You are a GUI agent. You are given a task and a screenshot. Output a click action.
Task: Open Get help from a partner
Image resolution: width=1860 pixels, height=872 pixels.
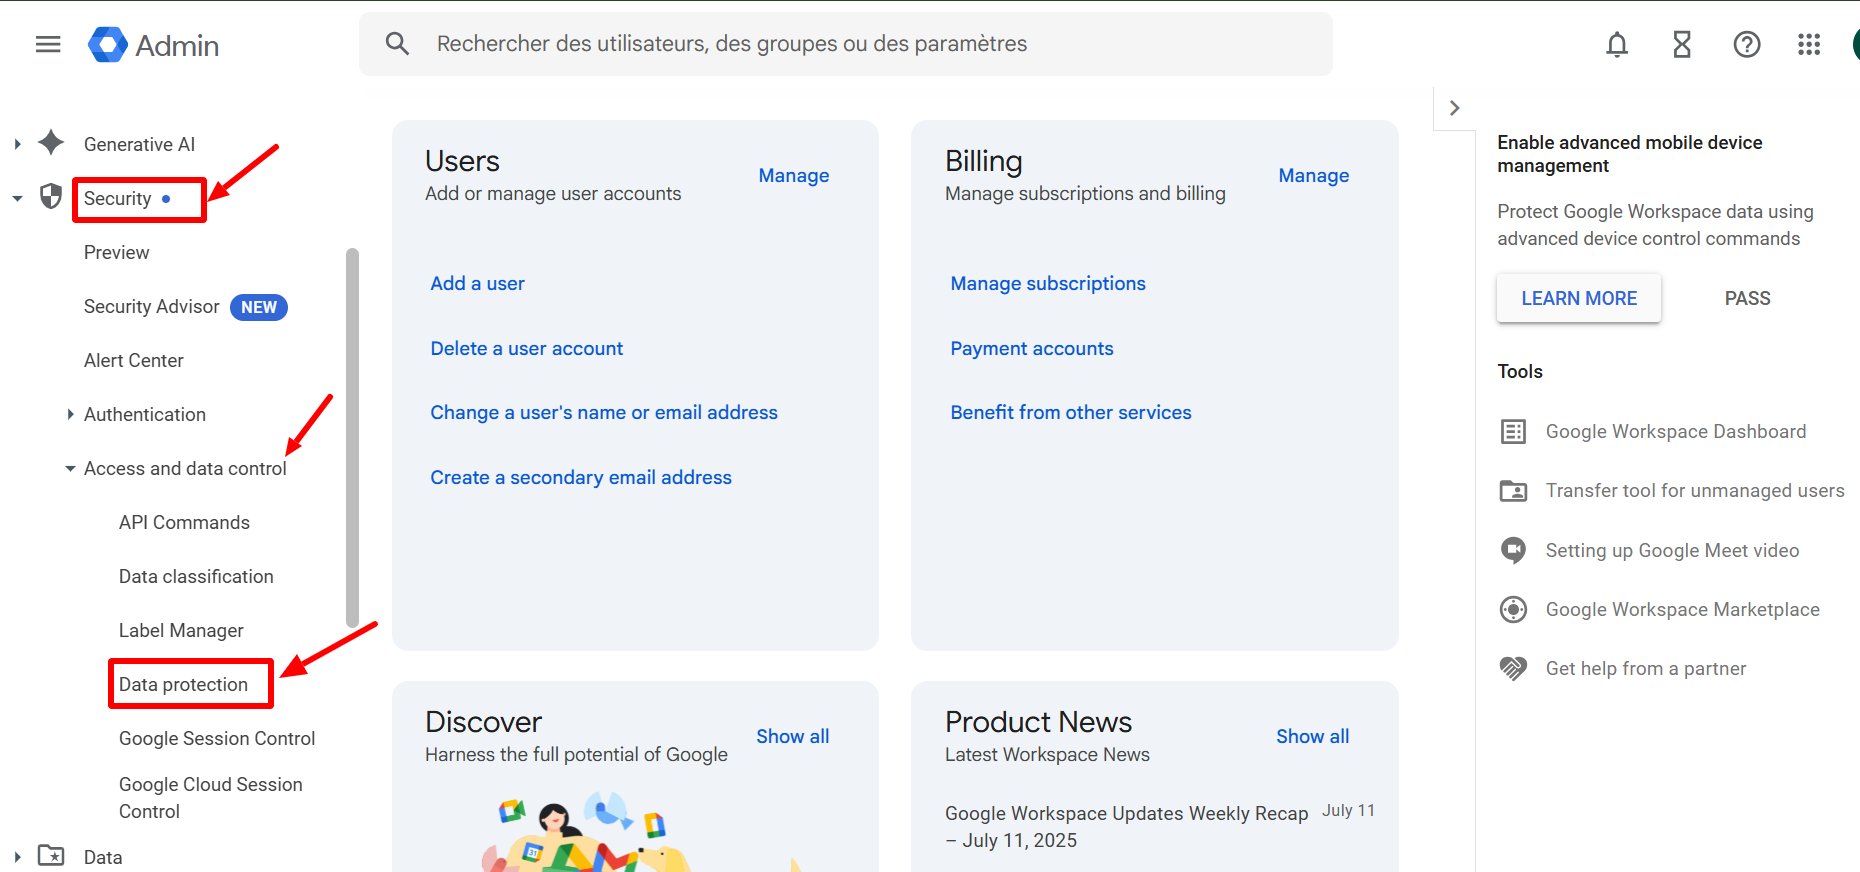1646,668
